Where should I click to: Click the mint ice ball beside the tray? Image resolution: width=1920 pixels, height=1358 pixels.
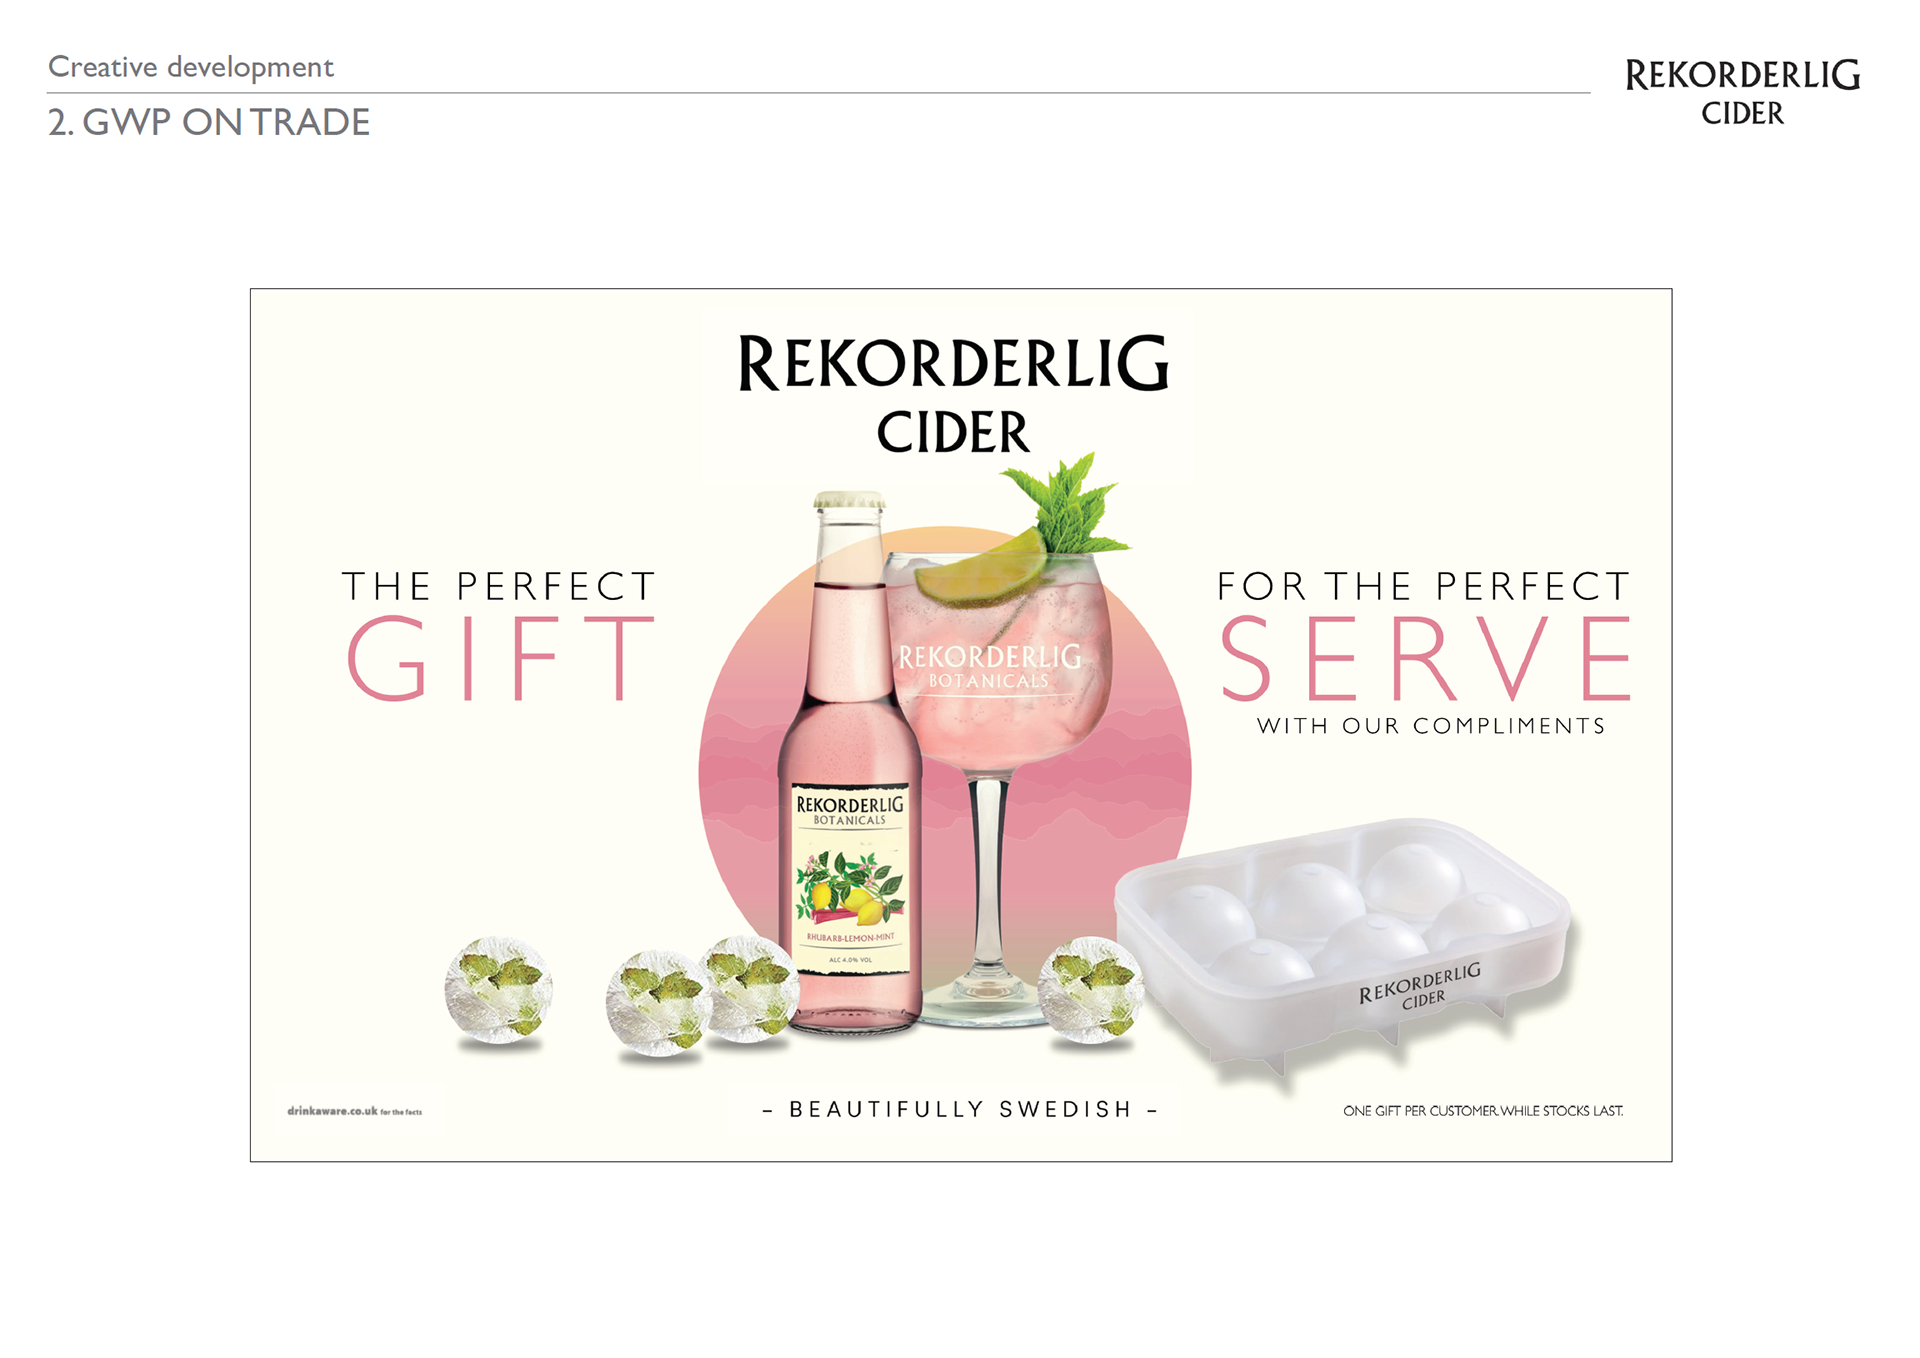tap(1090, 990)
